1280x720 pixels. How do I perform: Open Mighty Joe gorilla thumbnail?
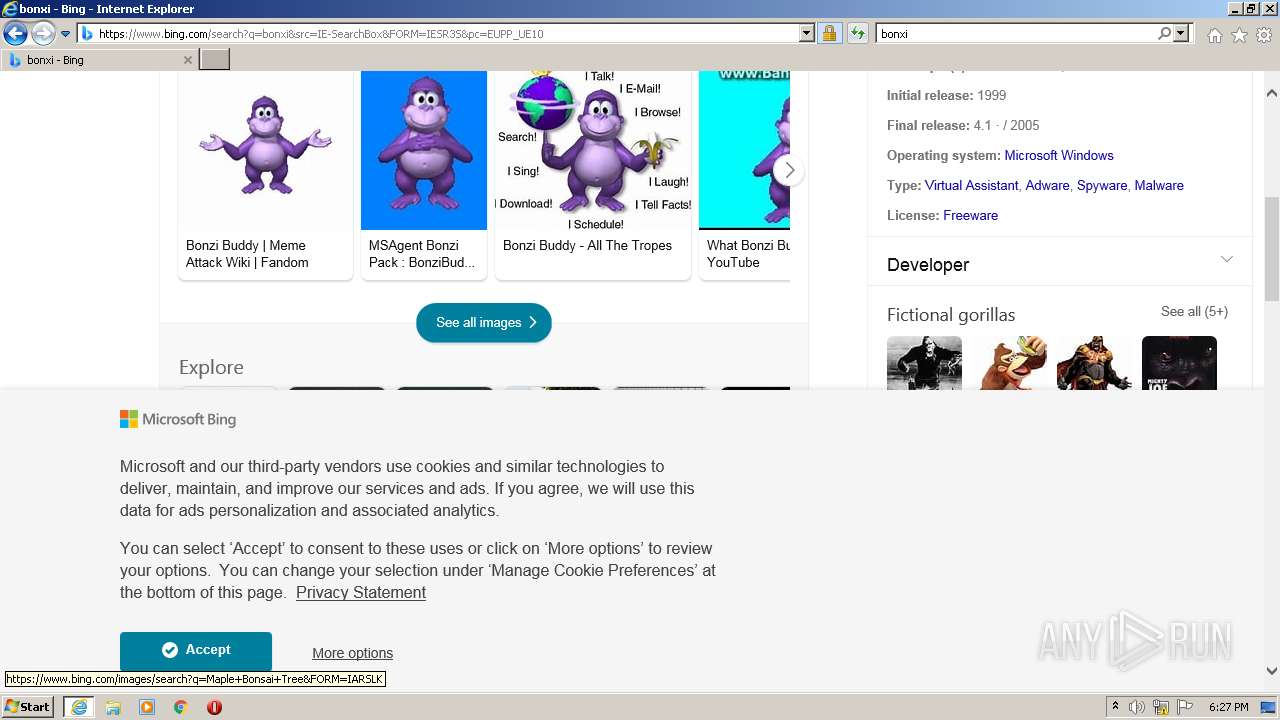pyautogui.click(x=1179, y=363)
